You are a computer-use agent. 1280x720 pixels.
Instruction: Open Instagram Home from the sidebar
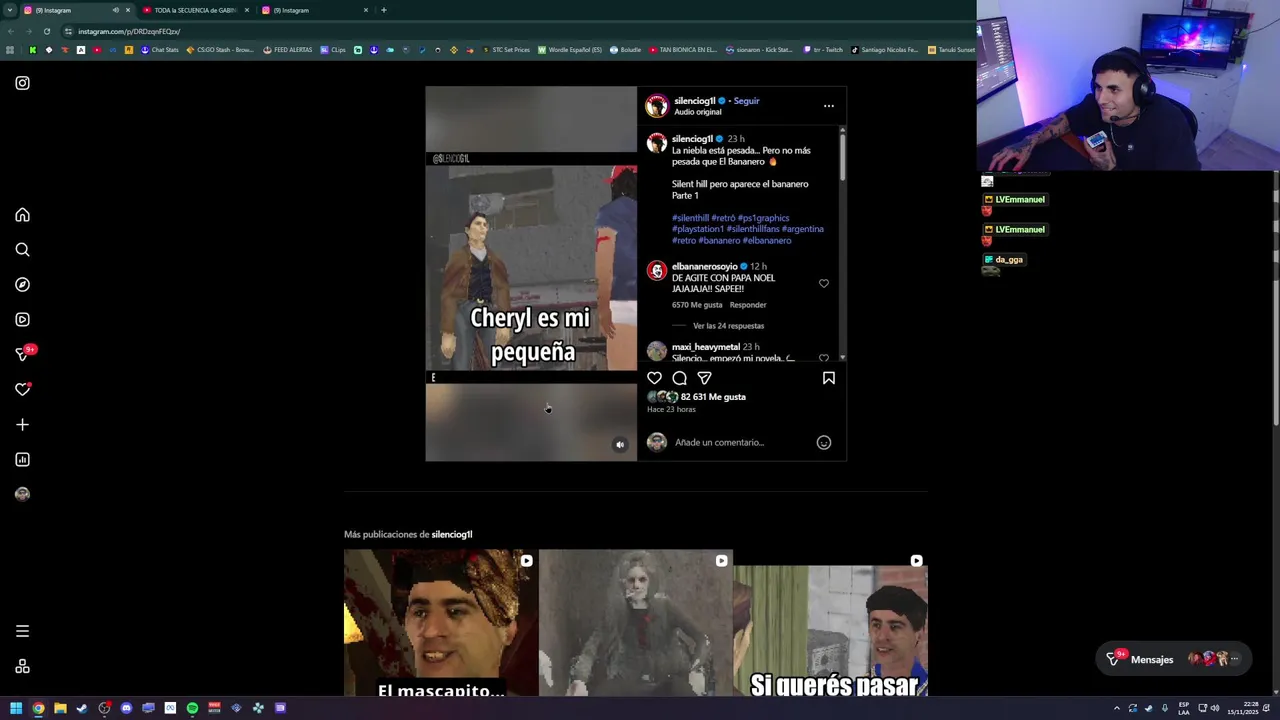coord(22,215)
